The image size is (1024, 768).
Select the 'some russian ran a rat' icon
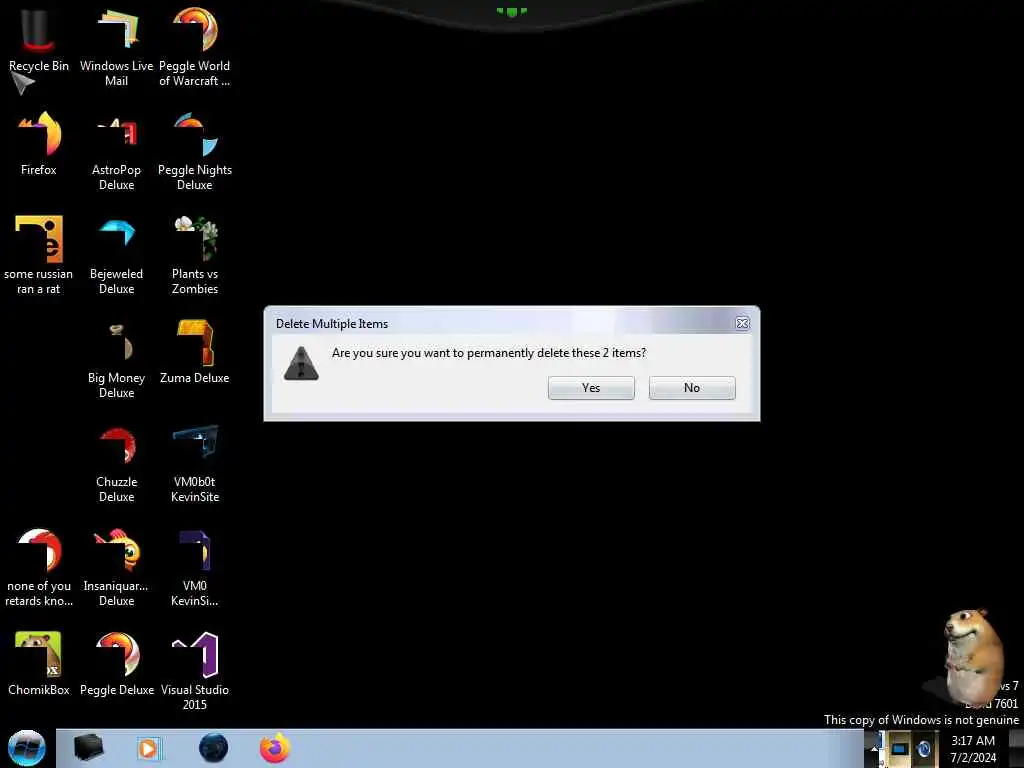39,255
